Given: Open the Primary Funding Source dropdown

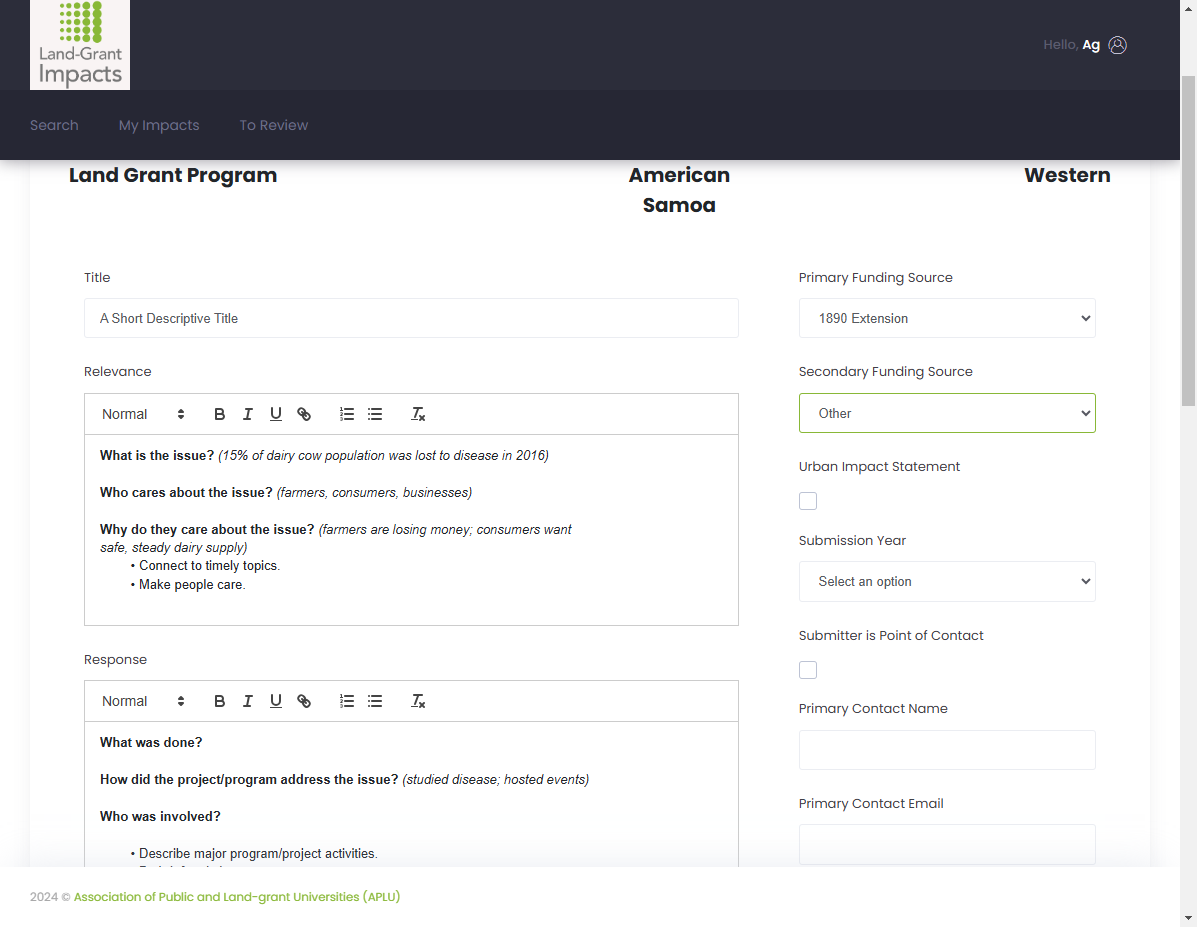Looking at the screenshot, I should click(x=947, y=318).
